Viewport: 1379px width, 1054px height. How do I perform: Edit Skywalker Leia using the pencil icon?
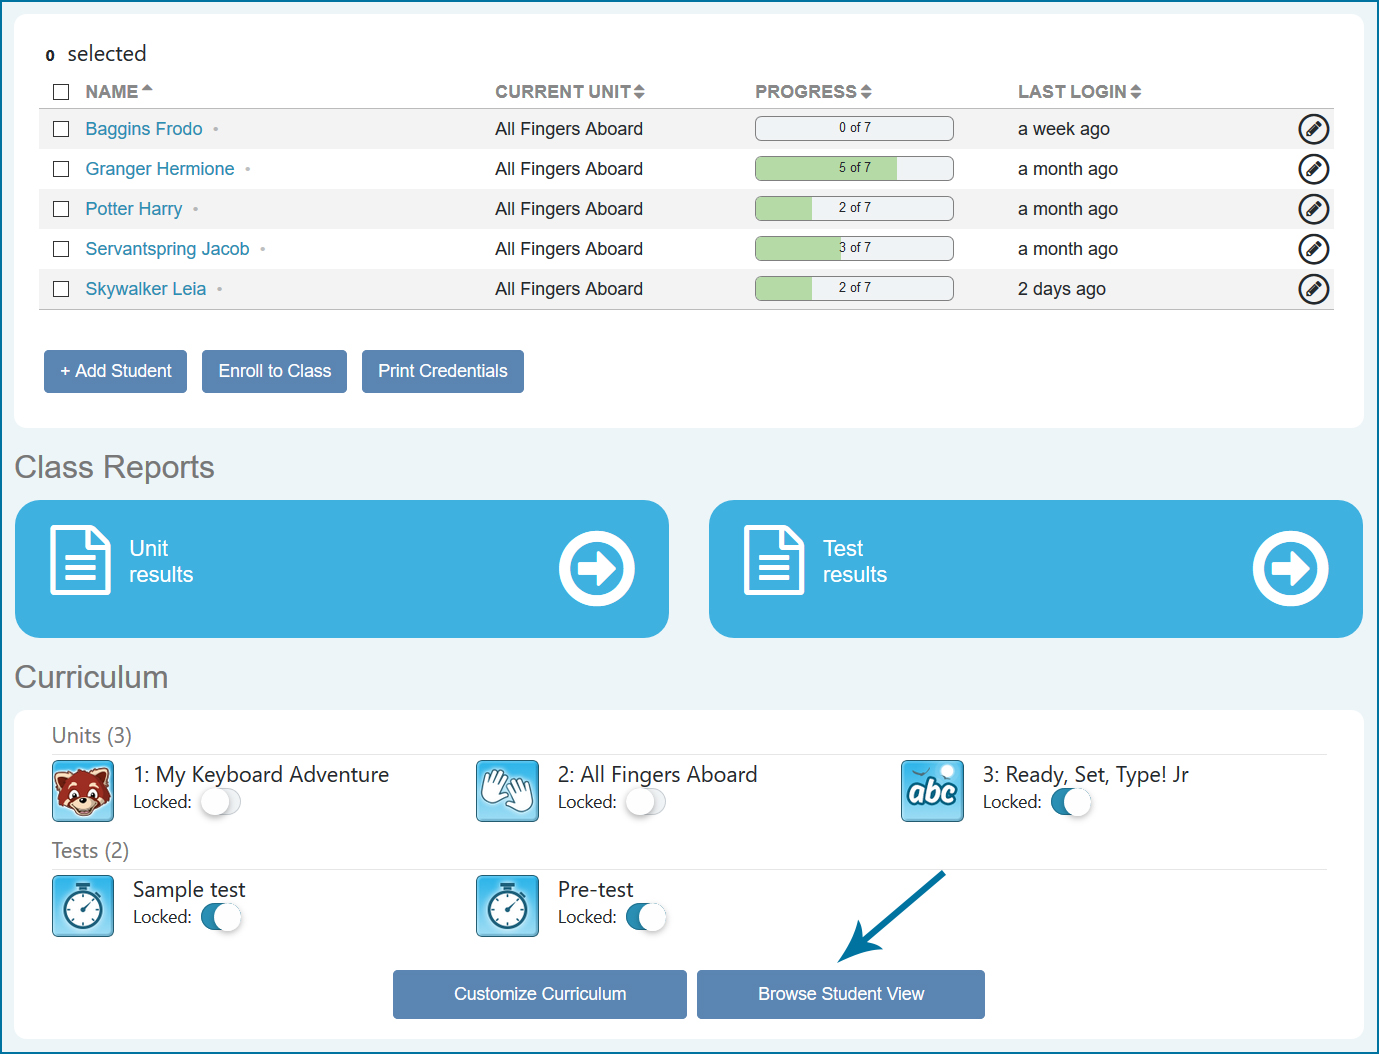1313,289
